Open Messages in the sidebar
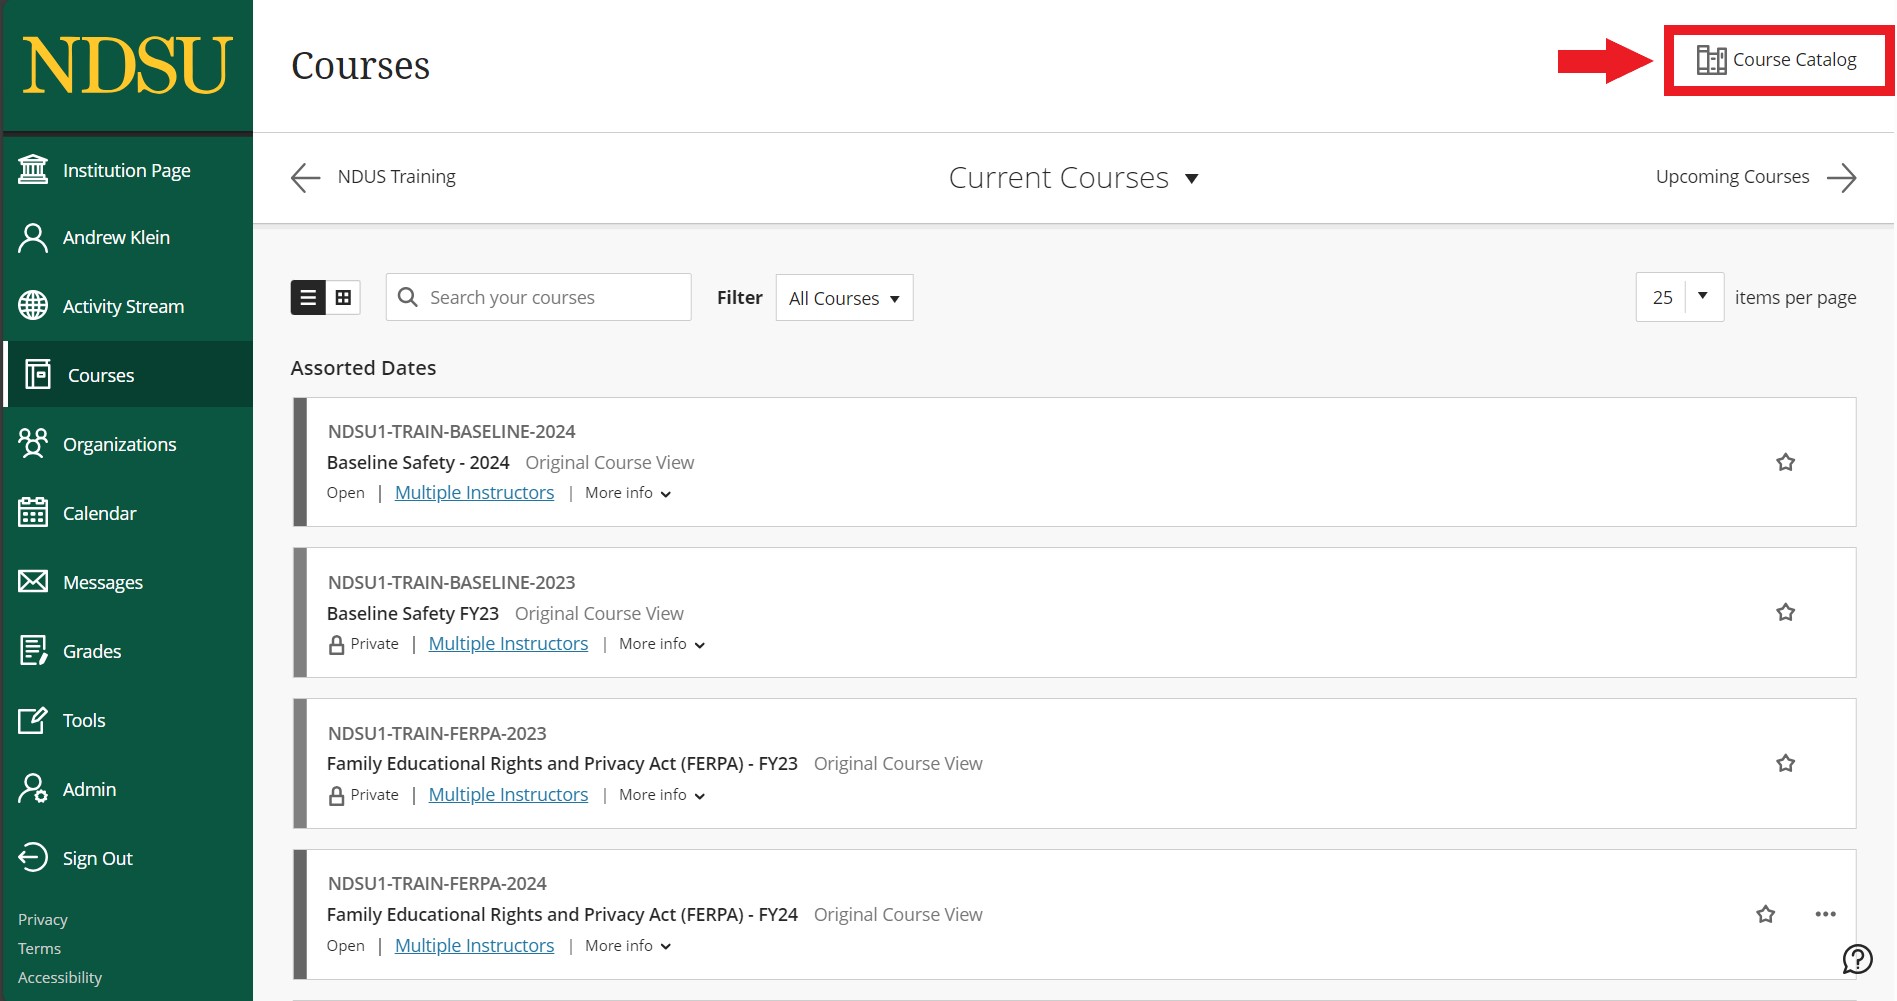This screenshot has height=1001, width=1897. pos(102,582)
